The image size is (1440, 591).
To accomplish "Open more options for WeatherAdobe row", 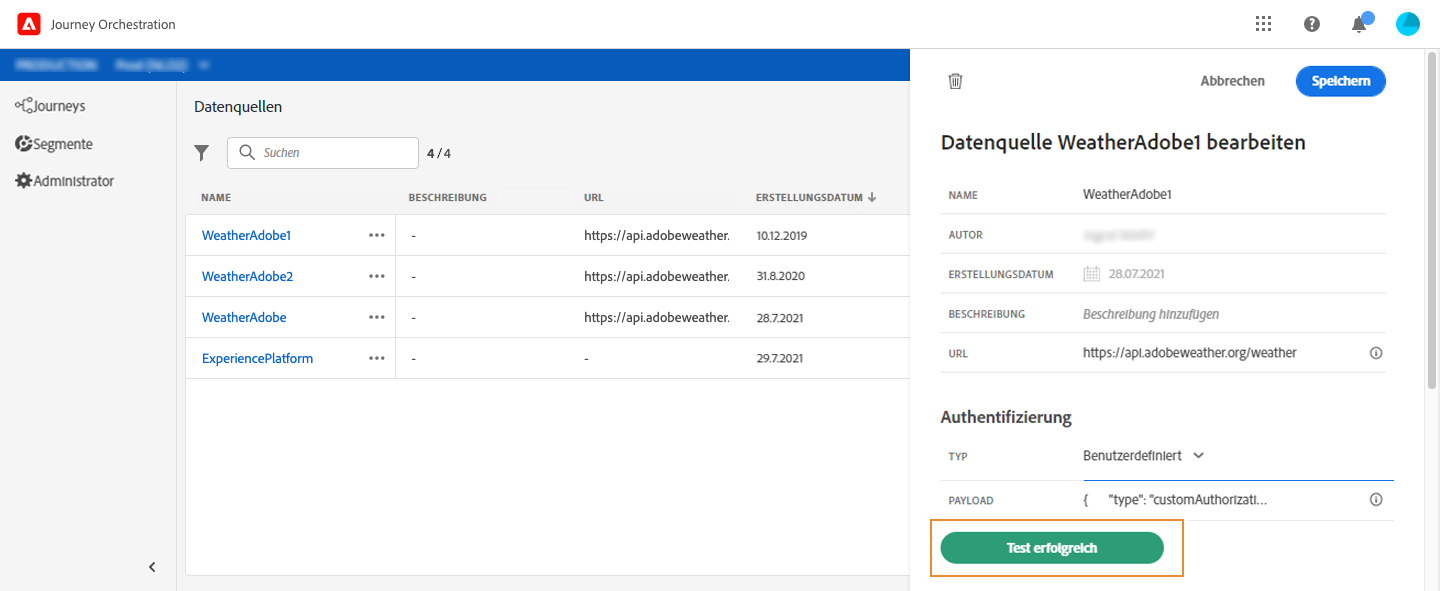I will (x=376, y=317).
